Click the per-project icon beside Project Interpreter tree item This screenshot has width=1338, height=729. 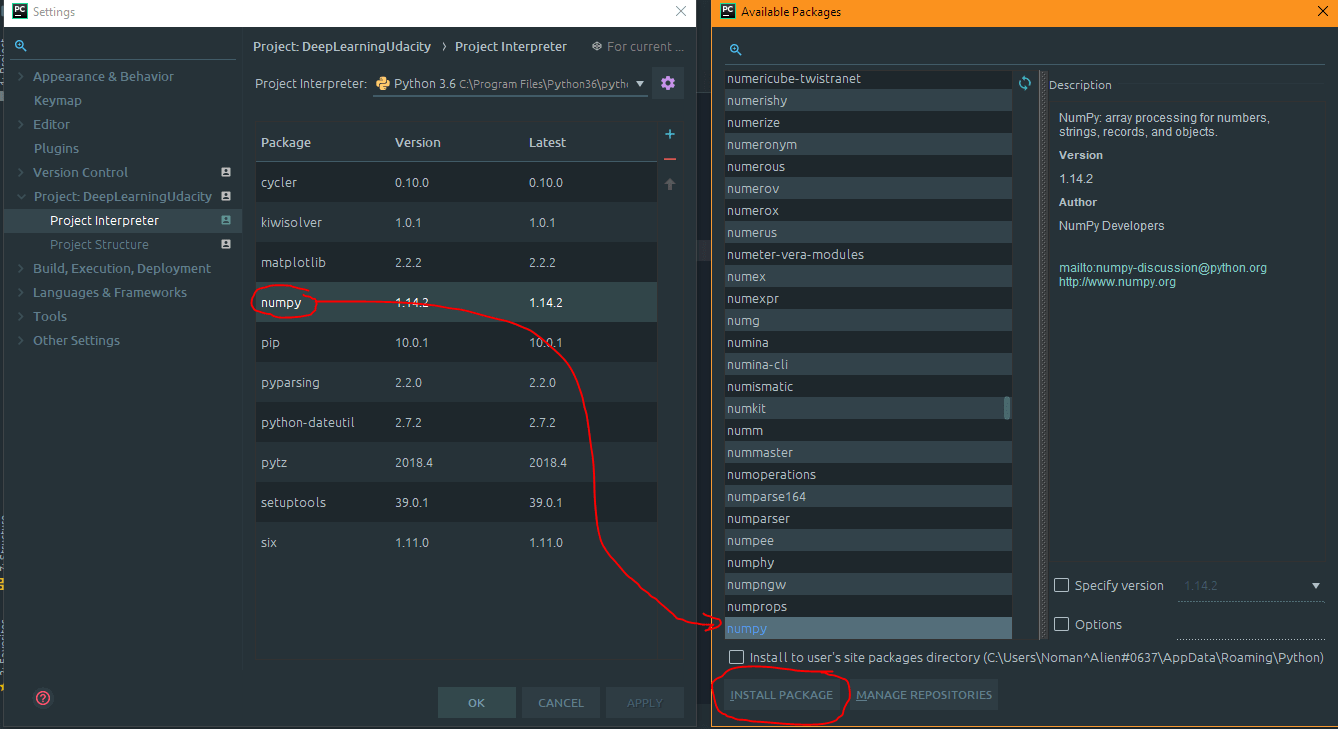(x=226, y=220)
